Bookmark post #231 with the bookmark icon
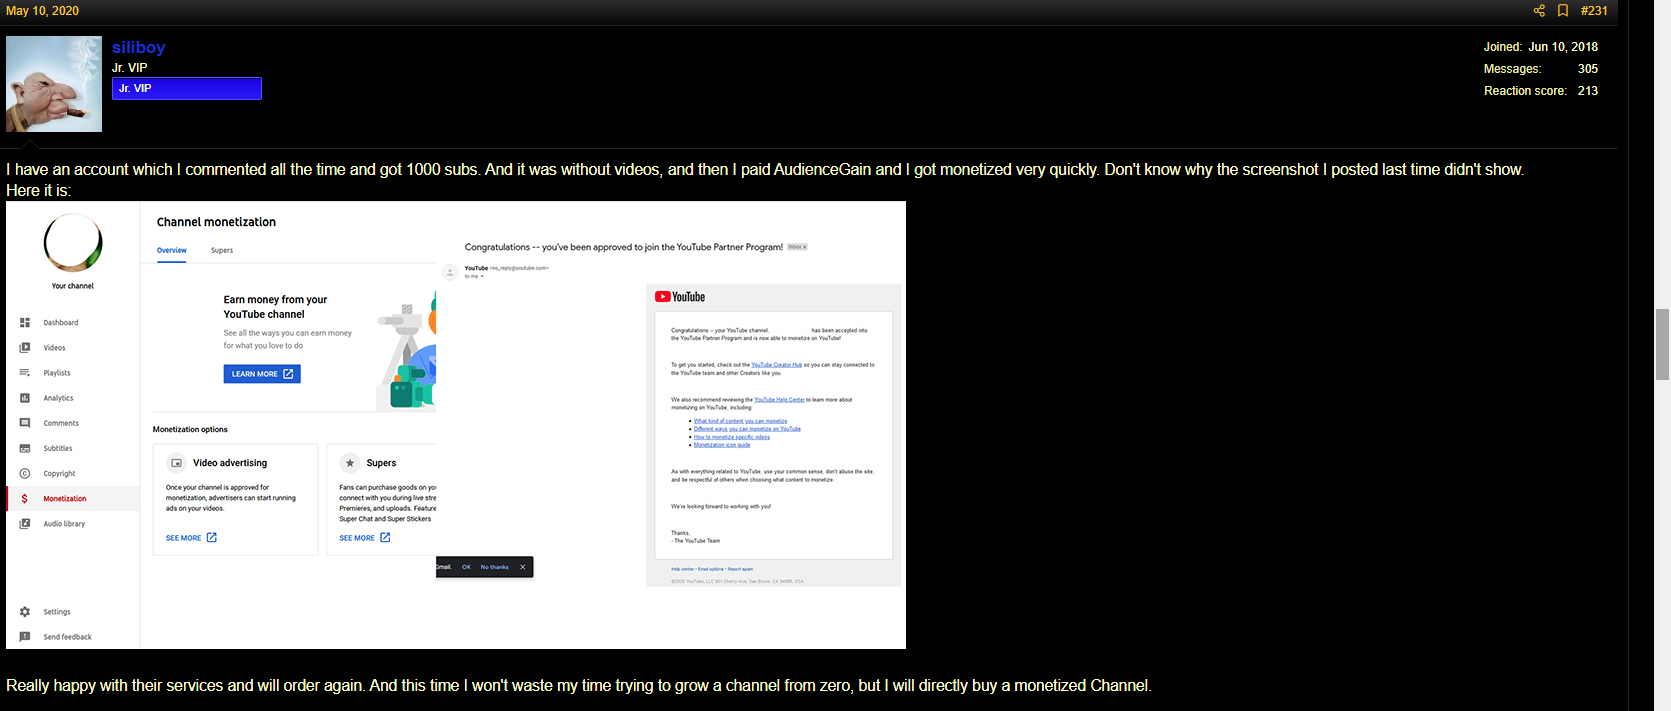 click(x=1563, y=11)
